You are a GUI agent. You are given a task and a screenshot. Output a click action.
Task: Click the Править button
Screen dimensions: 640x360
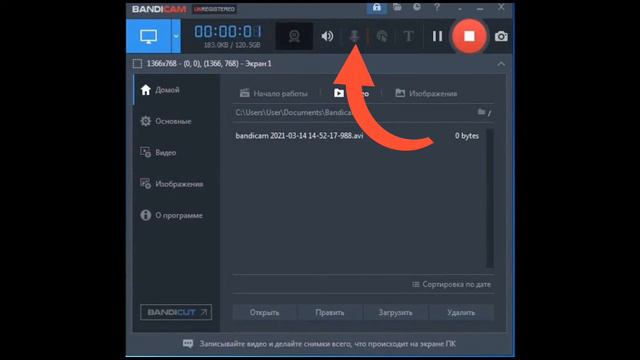pyautogui.click(x=330, y=313)
